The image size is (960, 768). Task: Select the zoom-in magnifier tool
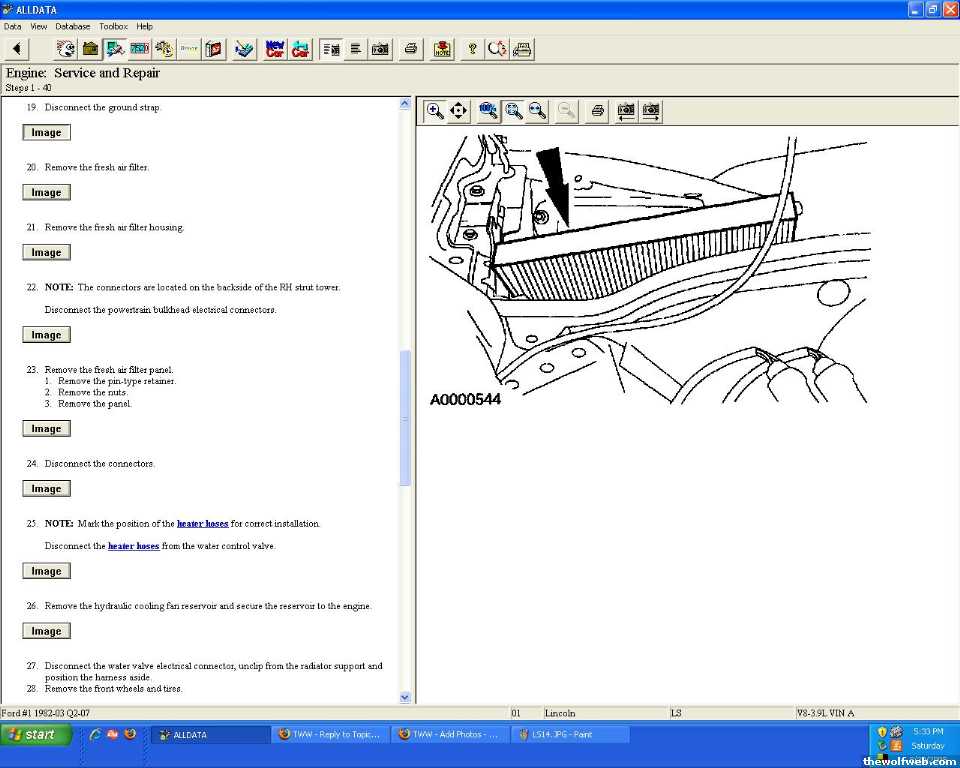click(435, 111)
